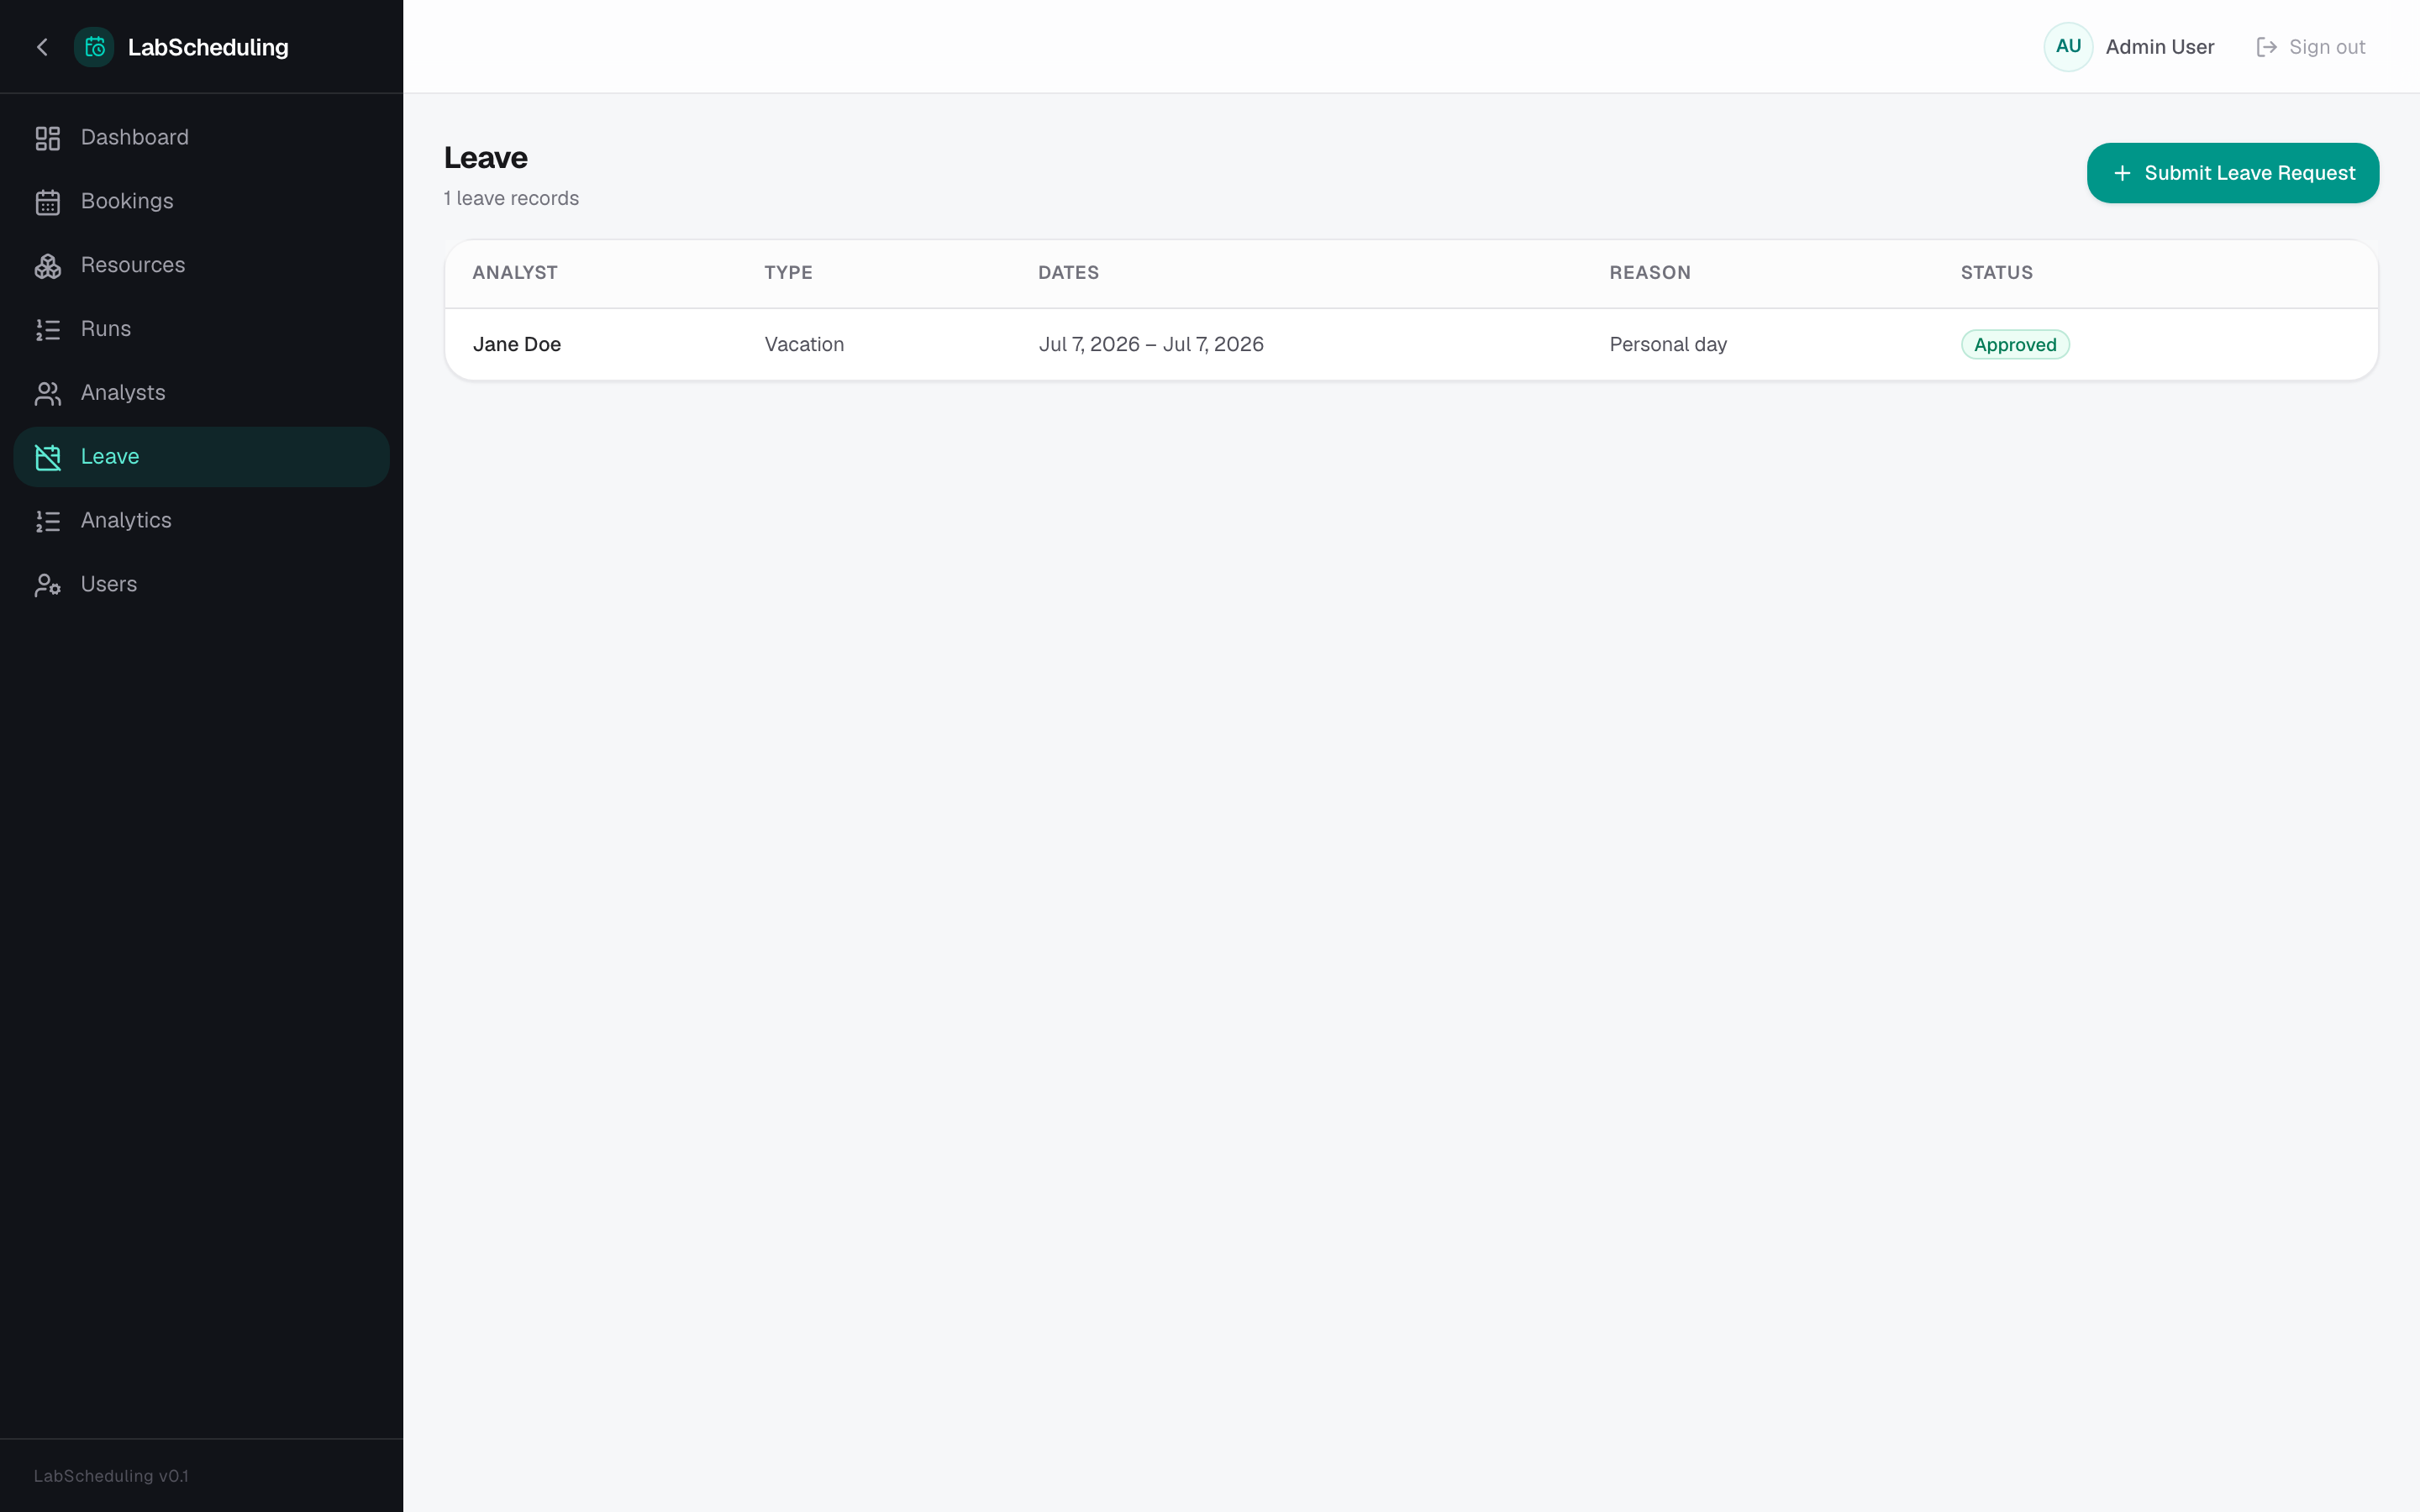
Task: Click the Leave calendar-off icon
Action: [x=48, y=457]
